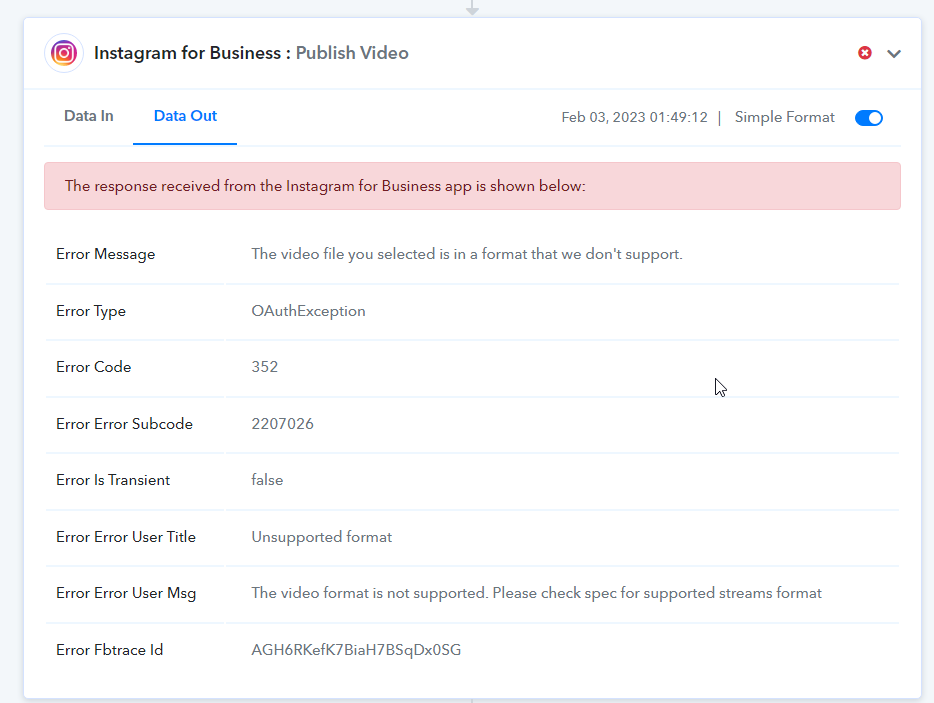Select the Error Fbtrace Id label
Screen dimensions: 934x703
(110, 650)
